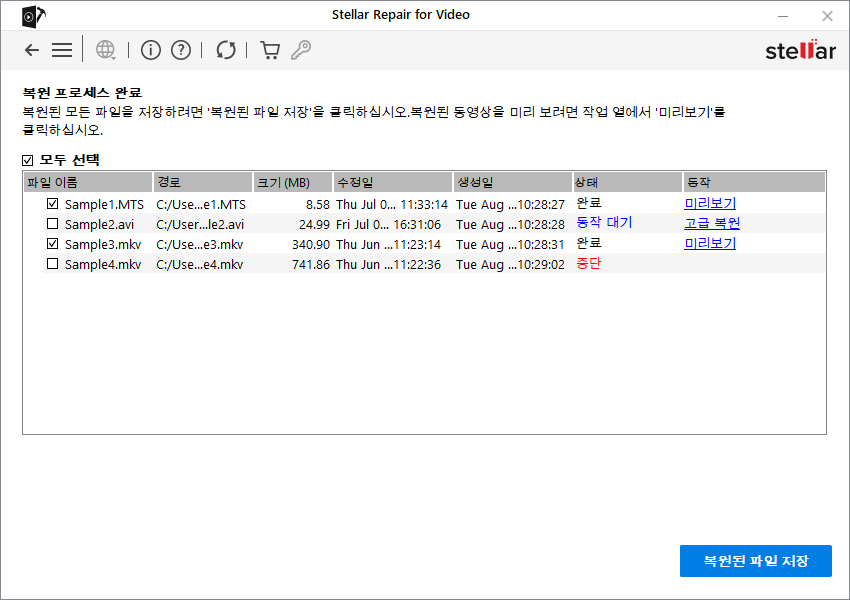850x600 pixels.
Task: Click path C:/User...le2.avi cell
Action: [200, 224]
